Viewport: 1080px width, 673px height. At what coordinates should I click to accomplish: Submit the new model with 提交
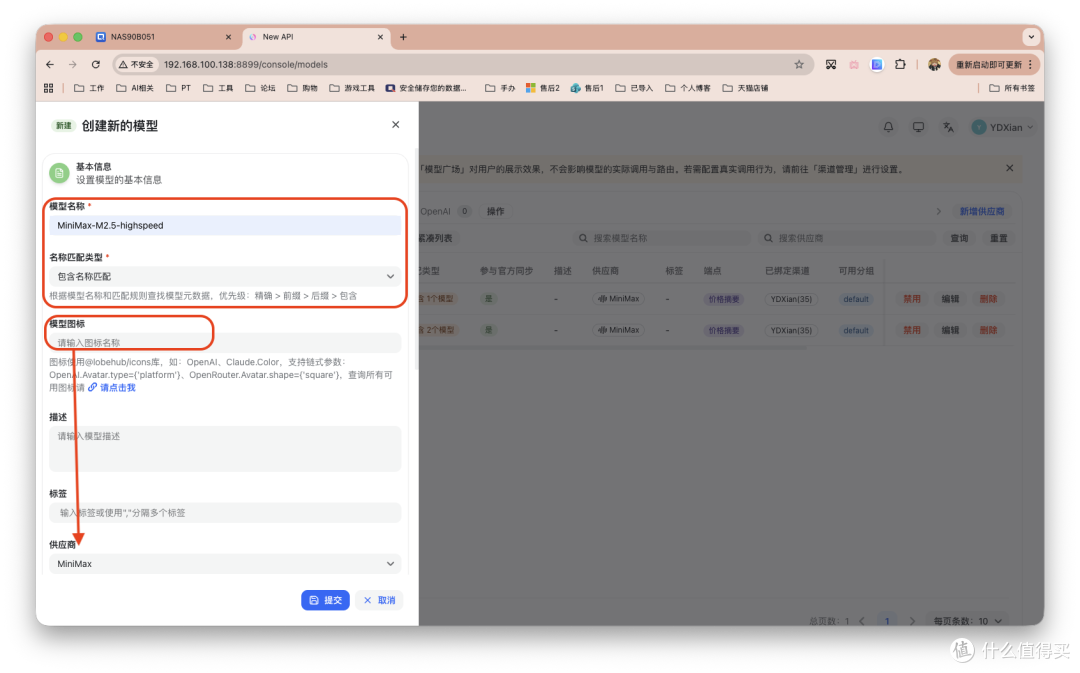[325, 600]
